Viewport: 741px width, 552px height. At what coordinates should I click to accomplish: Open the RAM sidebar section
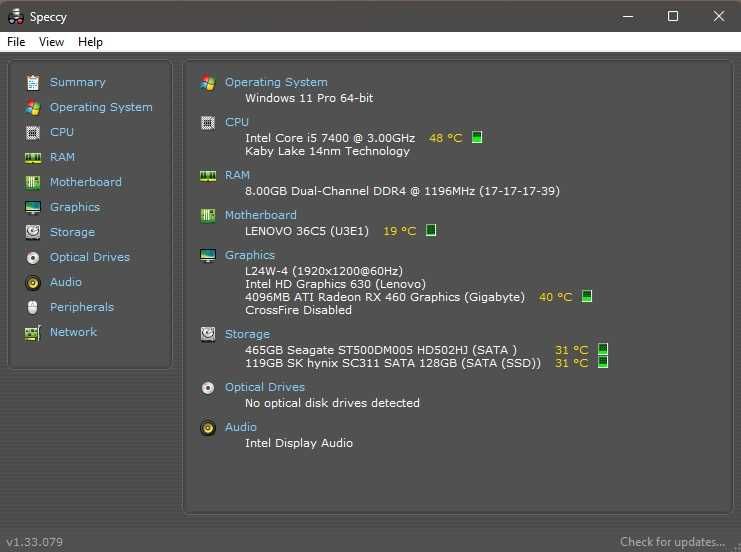point(62,157)
